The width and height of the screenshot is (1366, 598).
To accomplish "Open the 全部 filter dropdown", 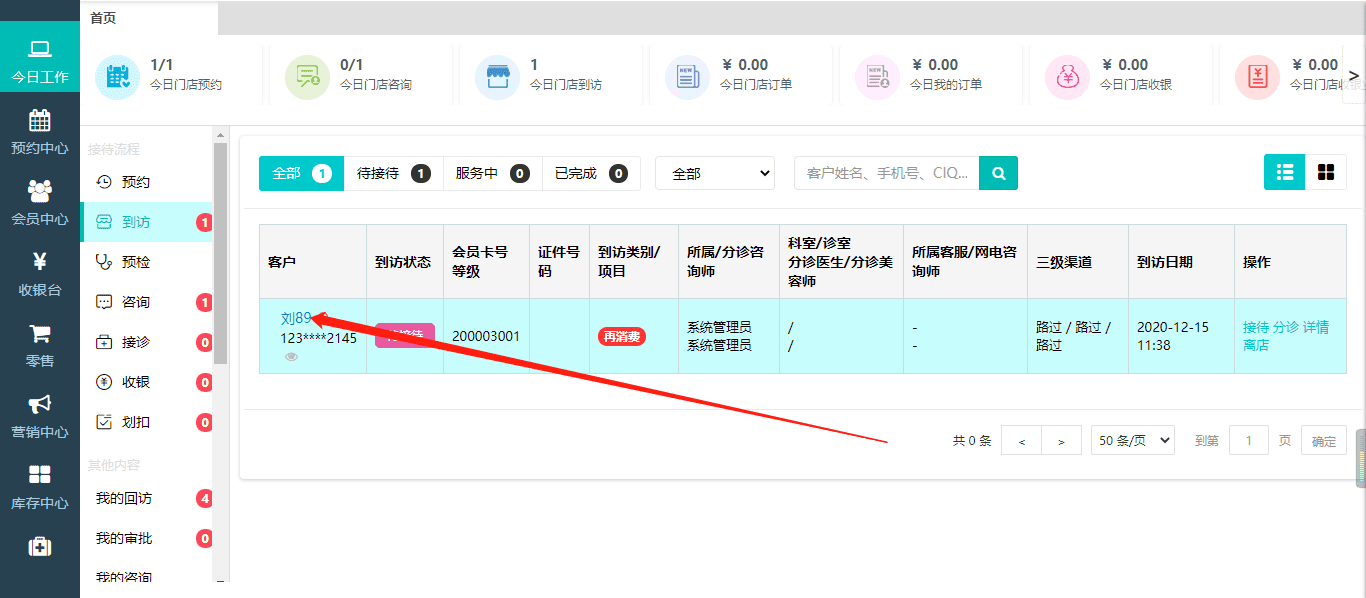I will [x=715, y=173].
